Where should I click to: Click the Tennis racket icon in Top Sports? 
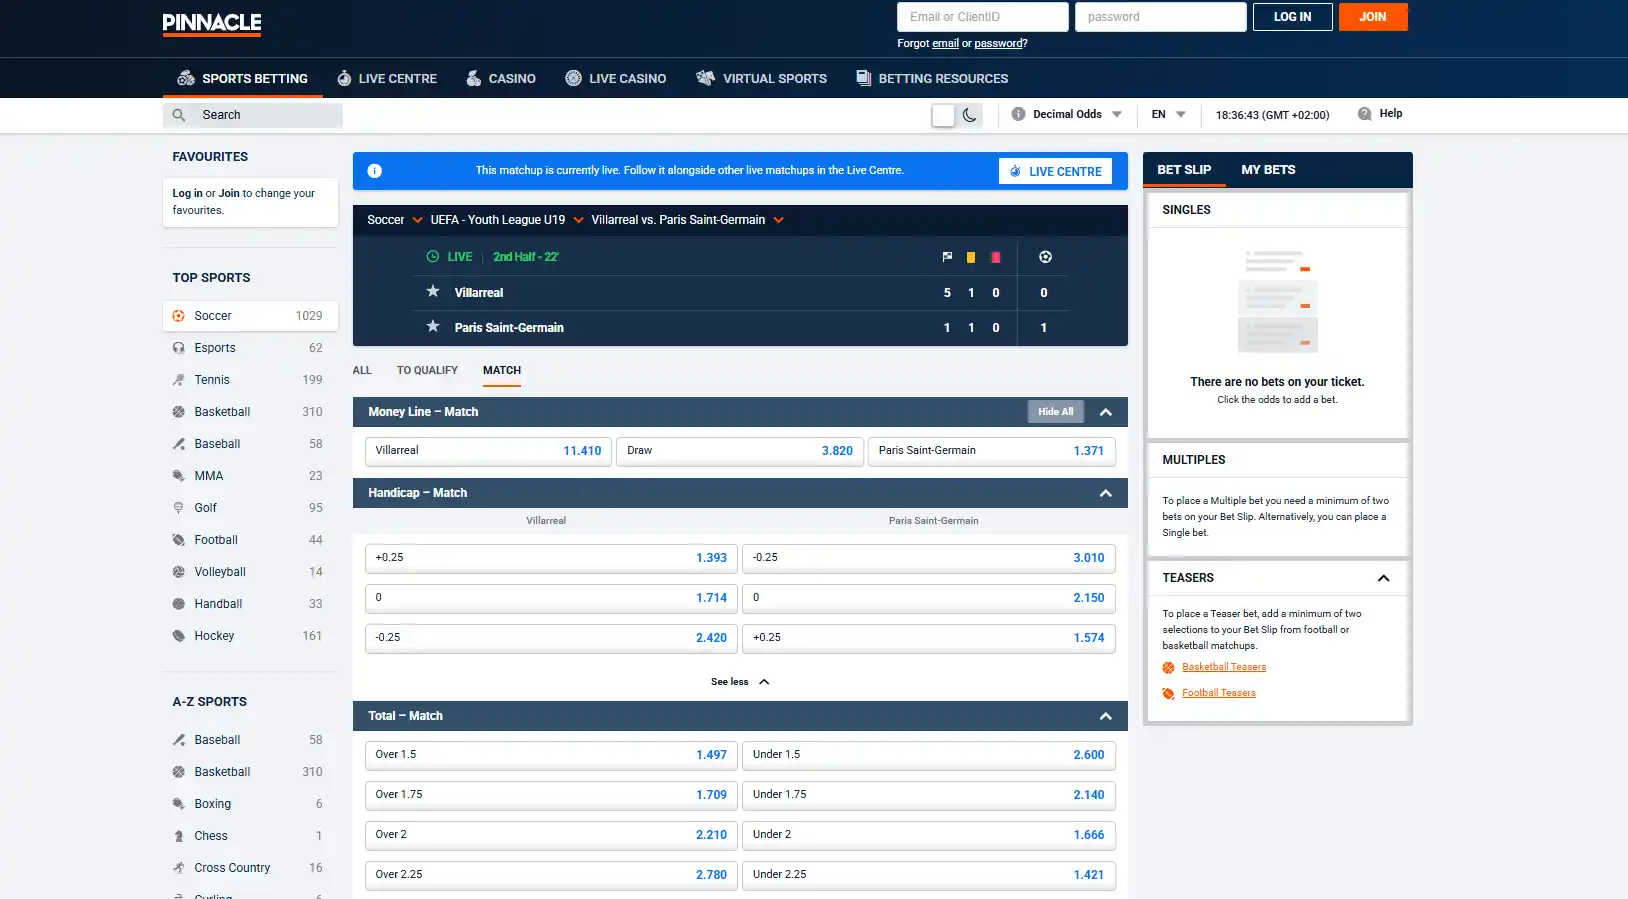click(179, 380)
